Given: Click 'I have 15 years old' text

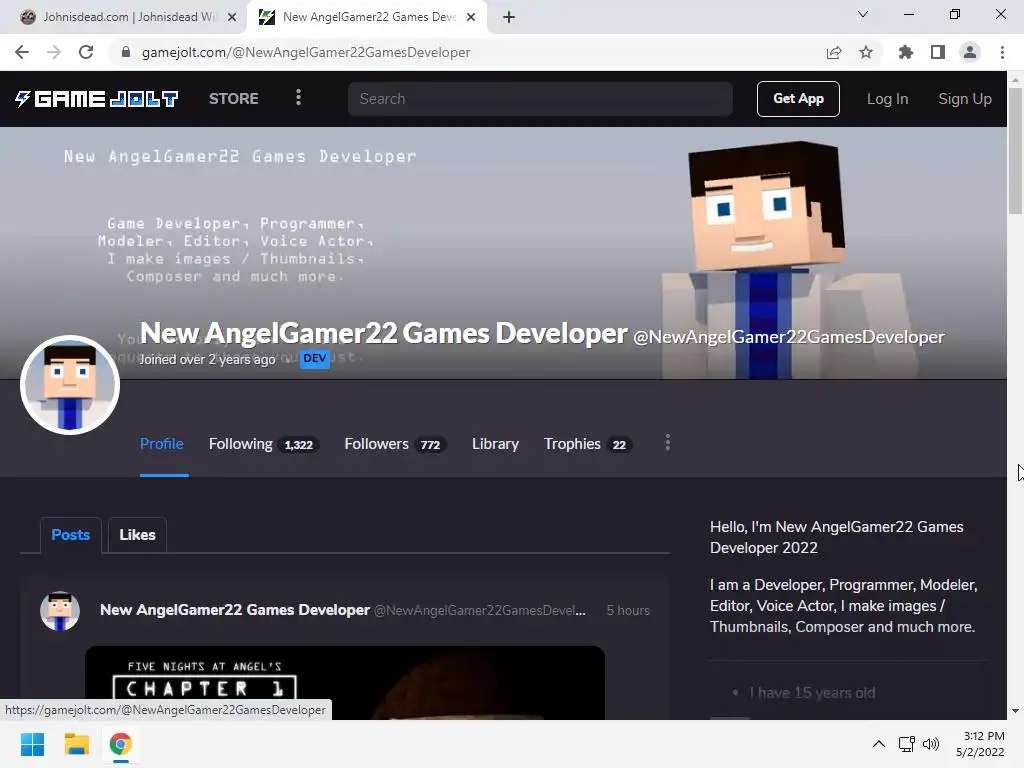Looking at the screenshot, I should coord(812,693).
